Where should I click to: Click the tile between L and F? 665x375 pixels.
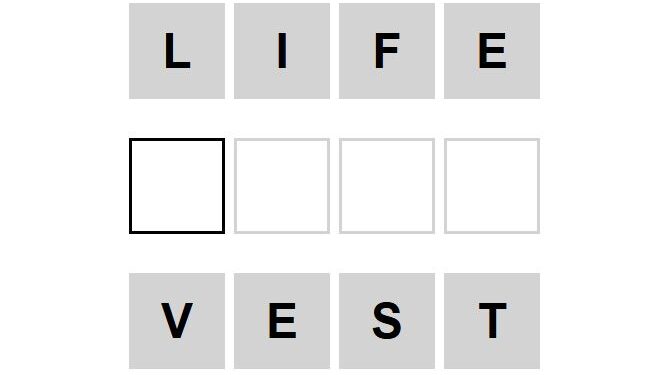pyautogui.click(x=282, y=51)
